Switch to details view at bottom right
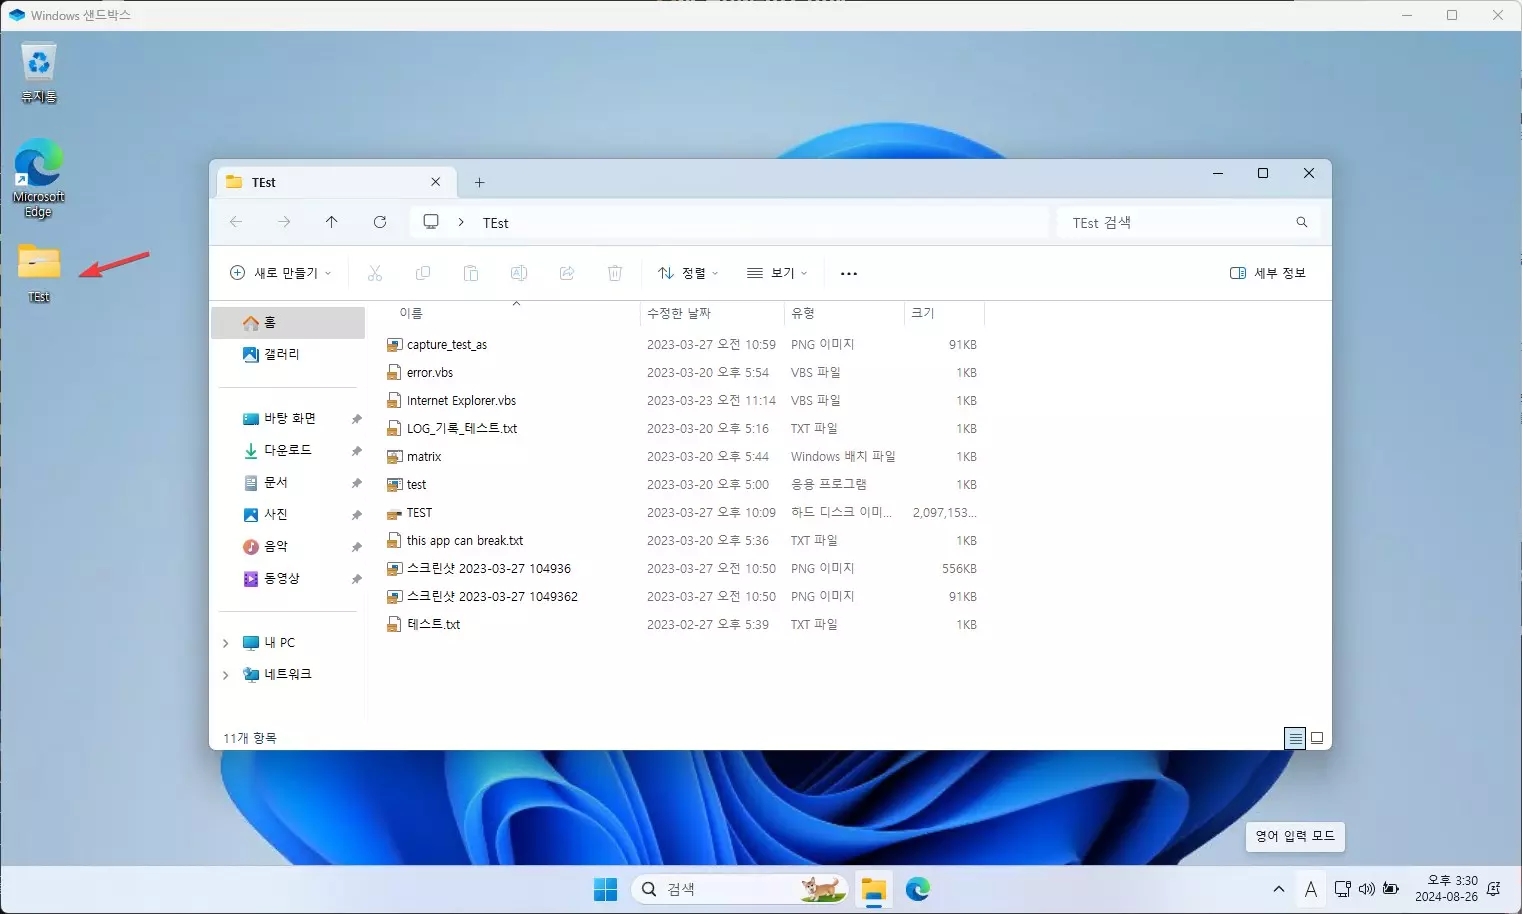Viewport: 1522px width, 914px height. pos(1294,738)
